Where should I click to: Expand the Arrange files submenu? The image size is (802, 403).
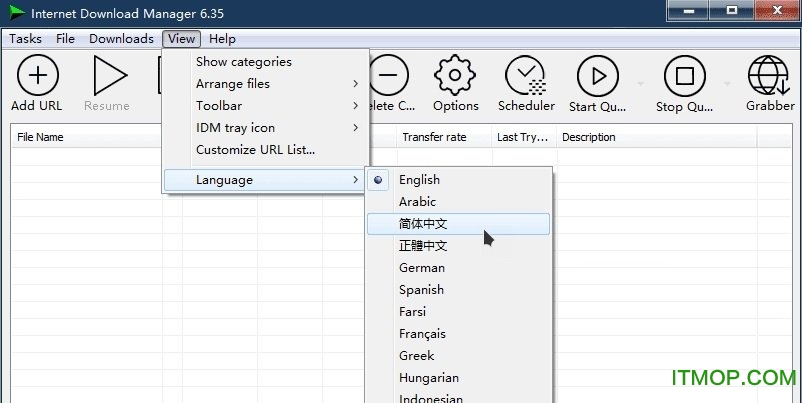pyautogui.click(x=265, y=84)
